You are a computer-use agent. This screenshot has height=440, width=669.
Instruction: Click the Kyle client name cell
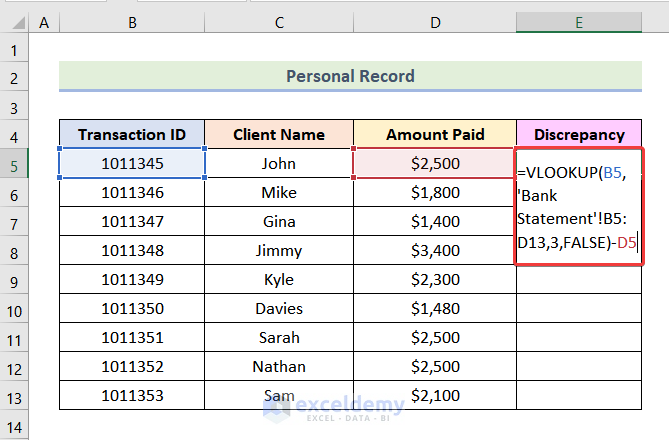pyautogui.click(x=279, y=280)
